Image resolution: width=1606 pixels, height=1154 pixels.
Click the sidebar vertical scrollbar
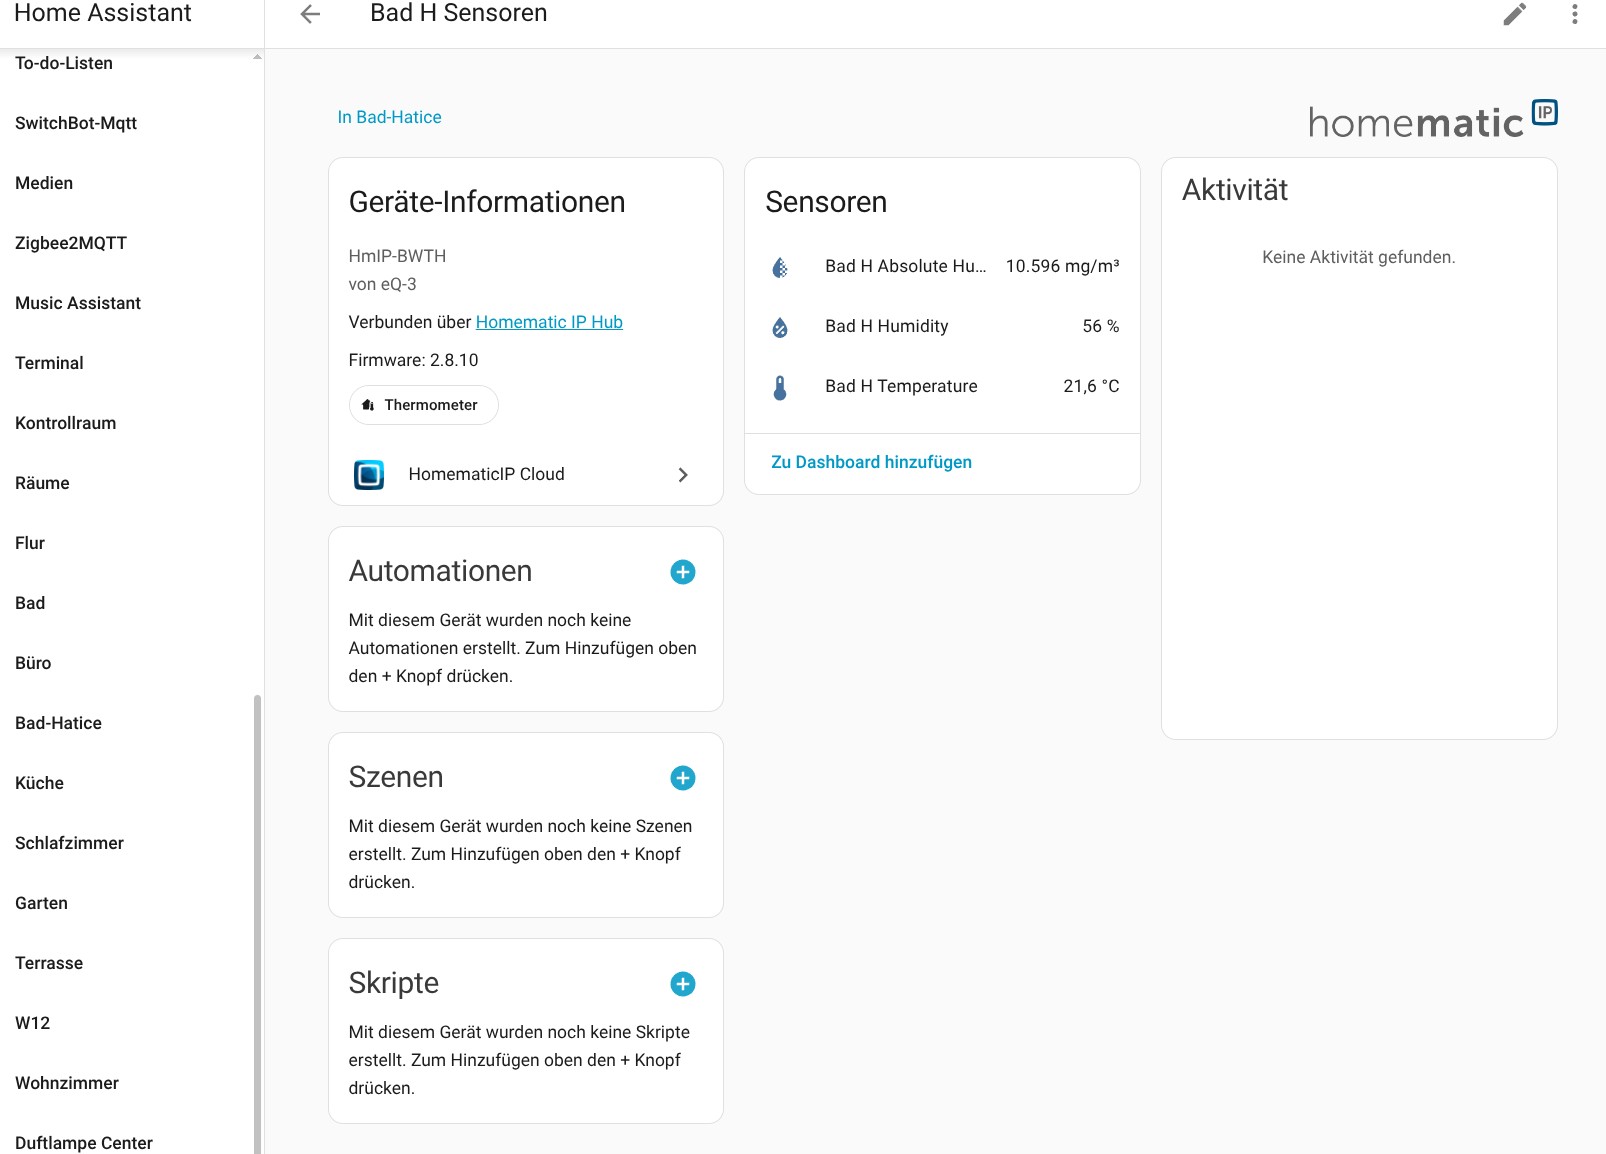[x=257, y=900]
